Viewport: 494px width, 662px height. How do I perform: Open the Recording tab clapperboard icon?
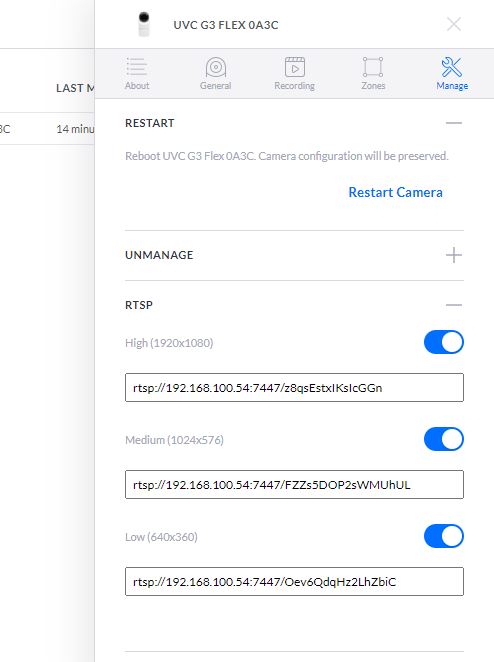tap(295, 67)
